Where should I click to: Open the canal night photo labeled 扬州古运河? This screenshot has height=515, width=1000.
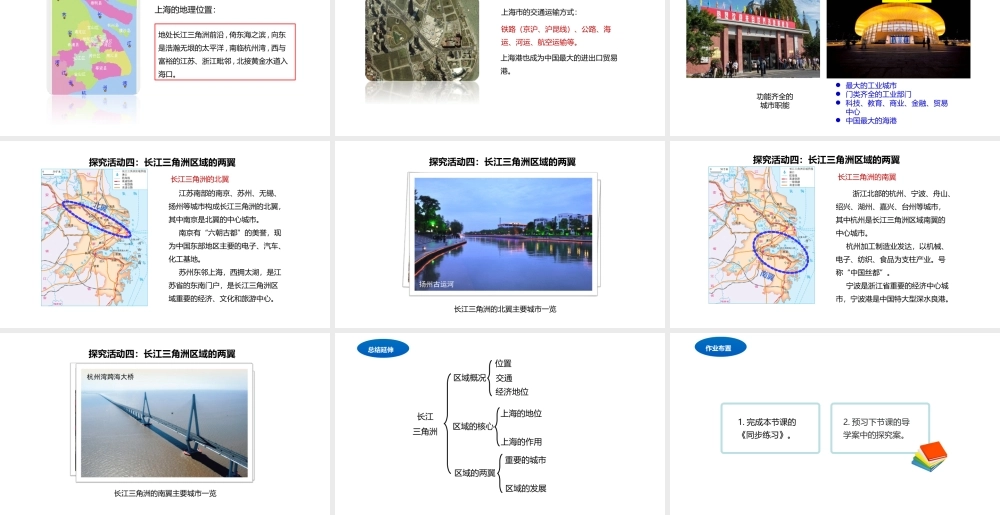(x=503, y=234)
